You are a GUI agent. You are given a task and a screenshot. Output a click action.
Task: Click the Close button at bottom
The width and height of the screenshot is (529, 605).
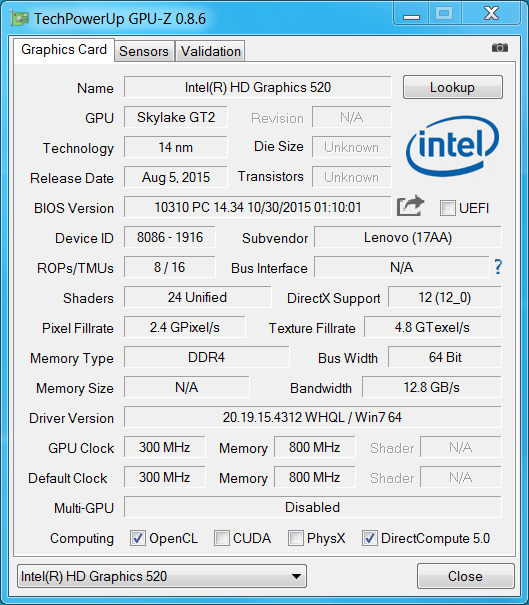[465, 576]
